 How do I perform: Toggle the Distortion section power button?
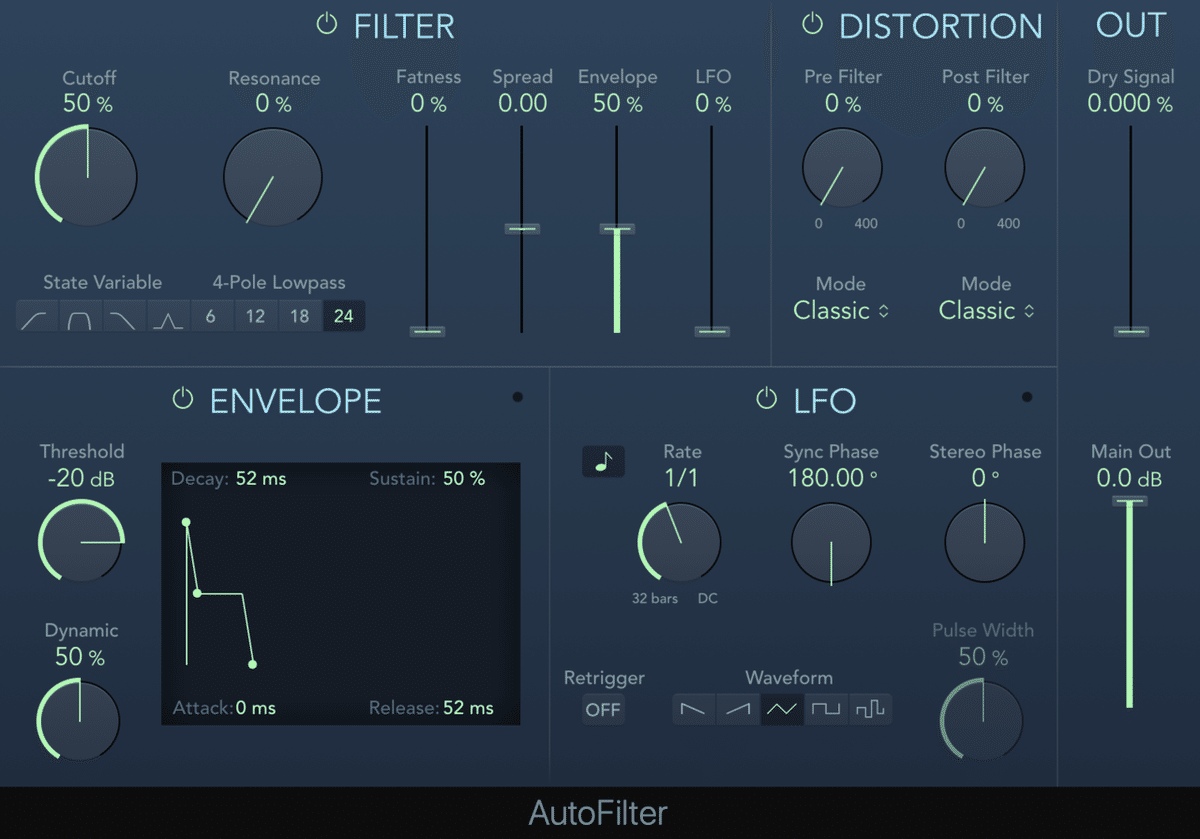pyautogui.click(x=812, y=25)
